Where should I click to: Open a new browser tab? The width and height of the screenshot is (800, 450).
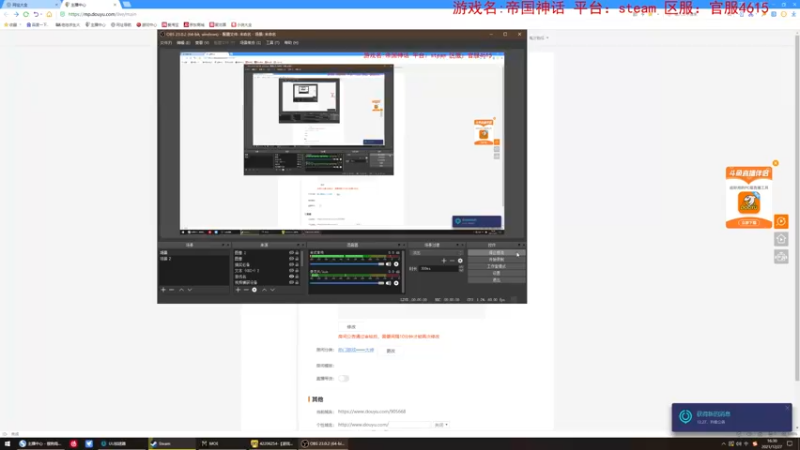point(127,5)
